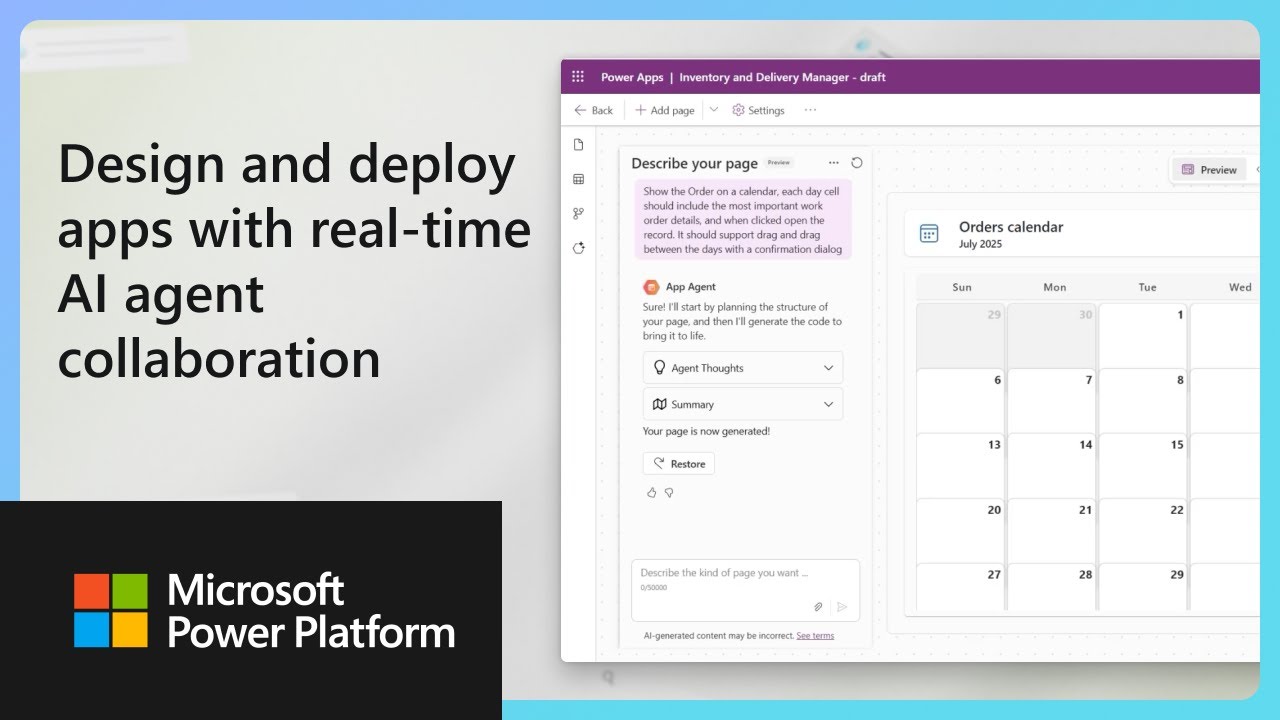Open Settings from the command bar
The image size is (1280, 720).
[758, 110]
